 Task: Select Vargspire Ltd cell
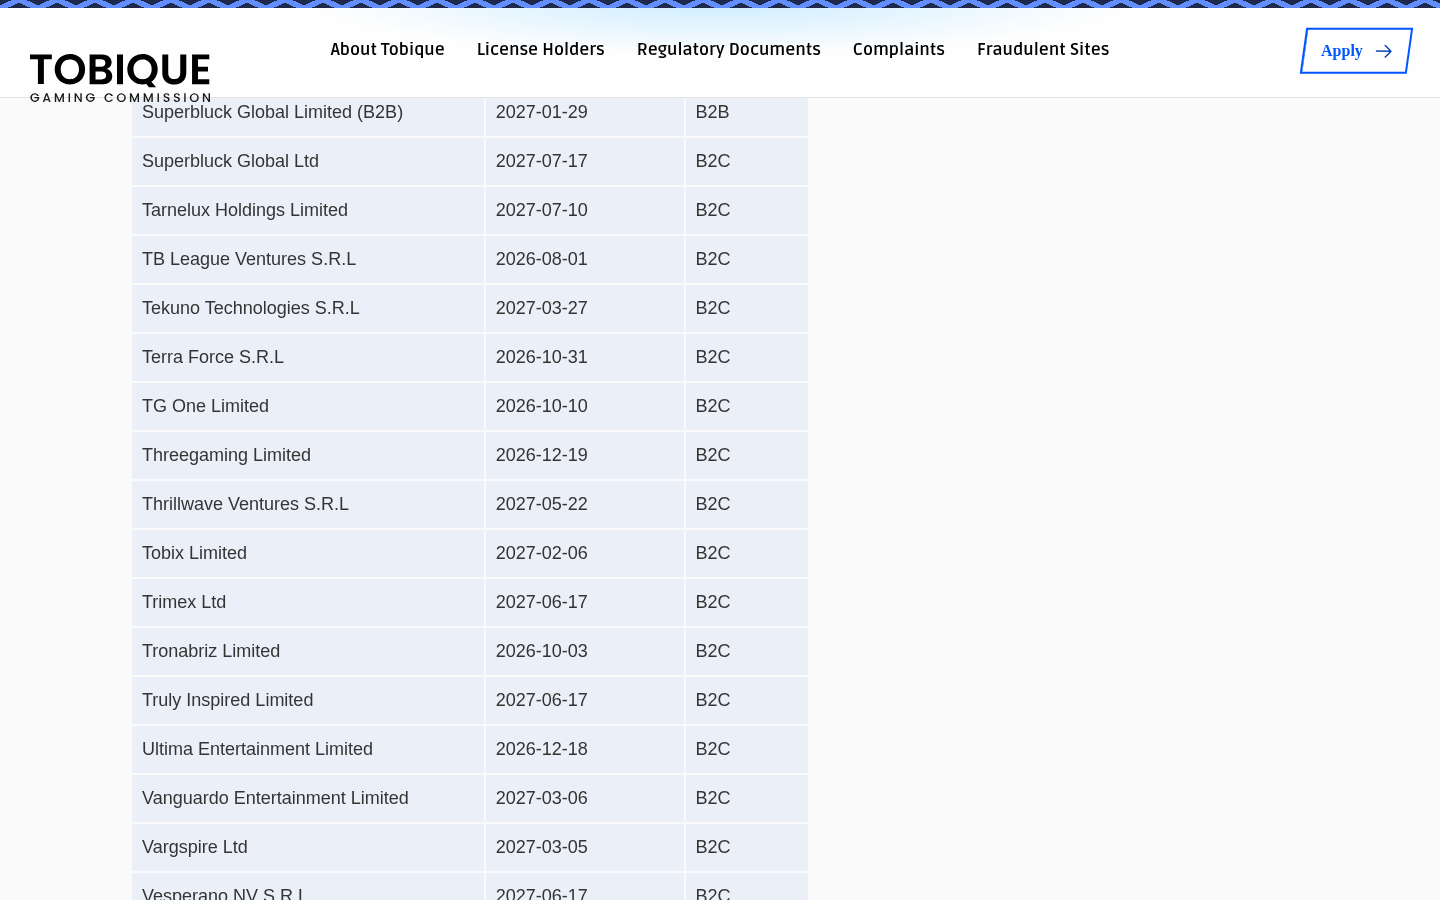[x=308, y=847]
